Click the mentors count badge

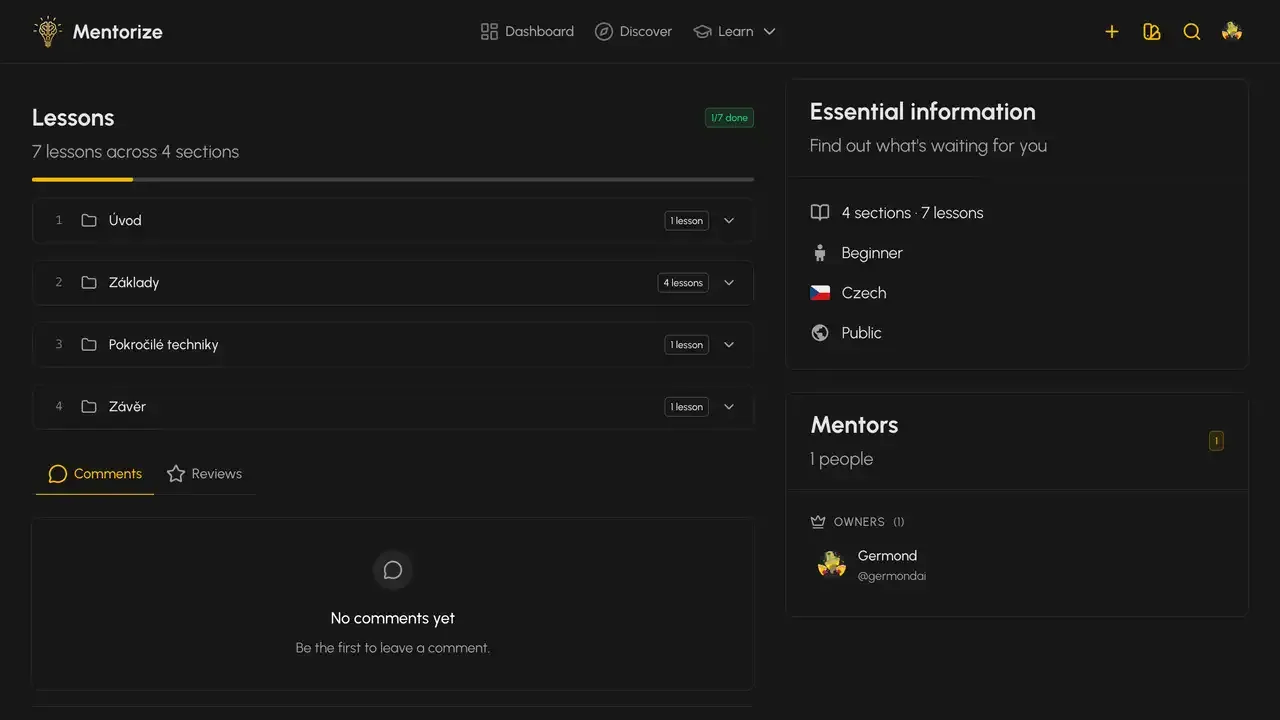point(1216,440)
